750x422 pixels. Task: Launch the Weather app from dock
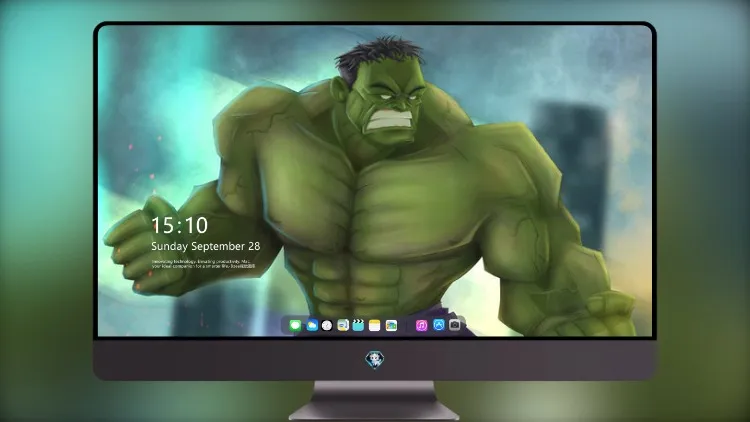312,325
